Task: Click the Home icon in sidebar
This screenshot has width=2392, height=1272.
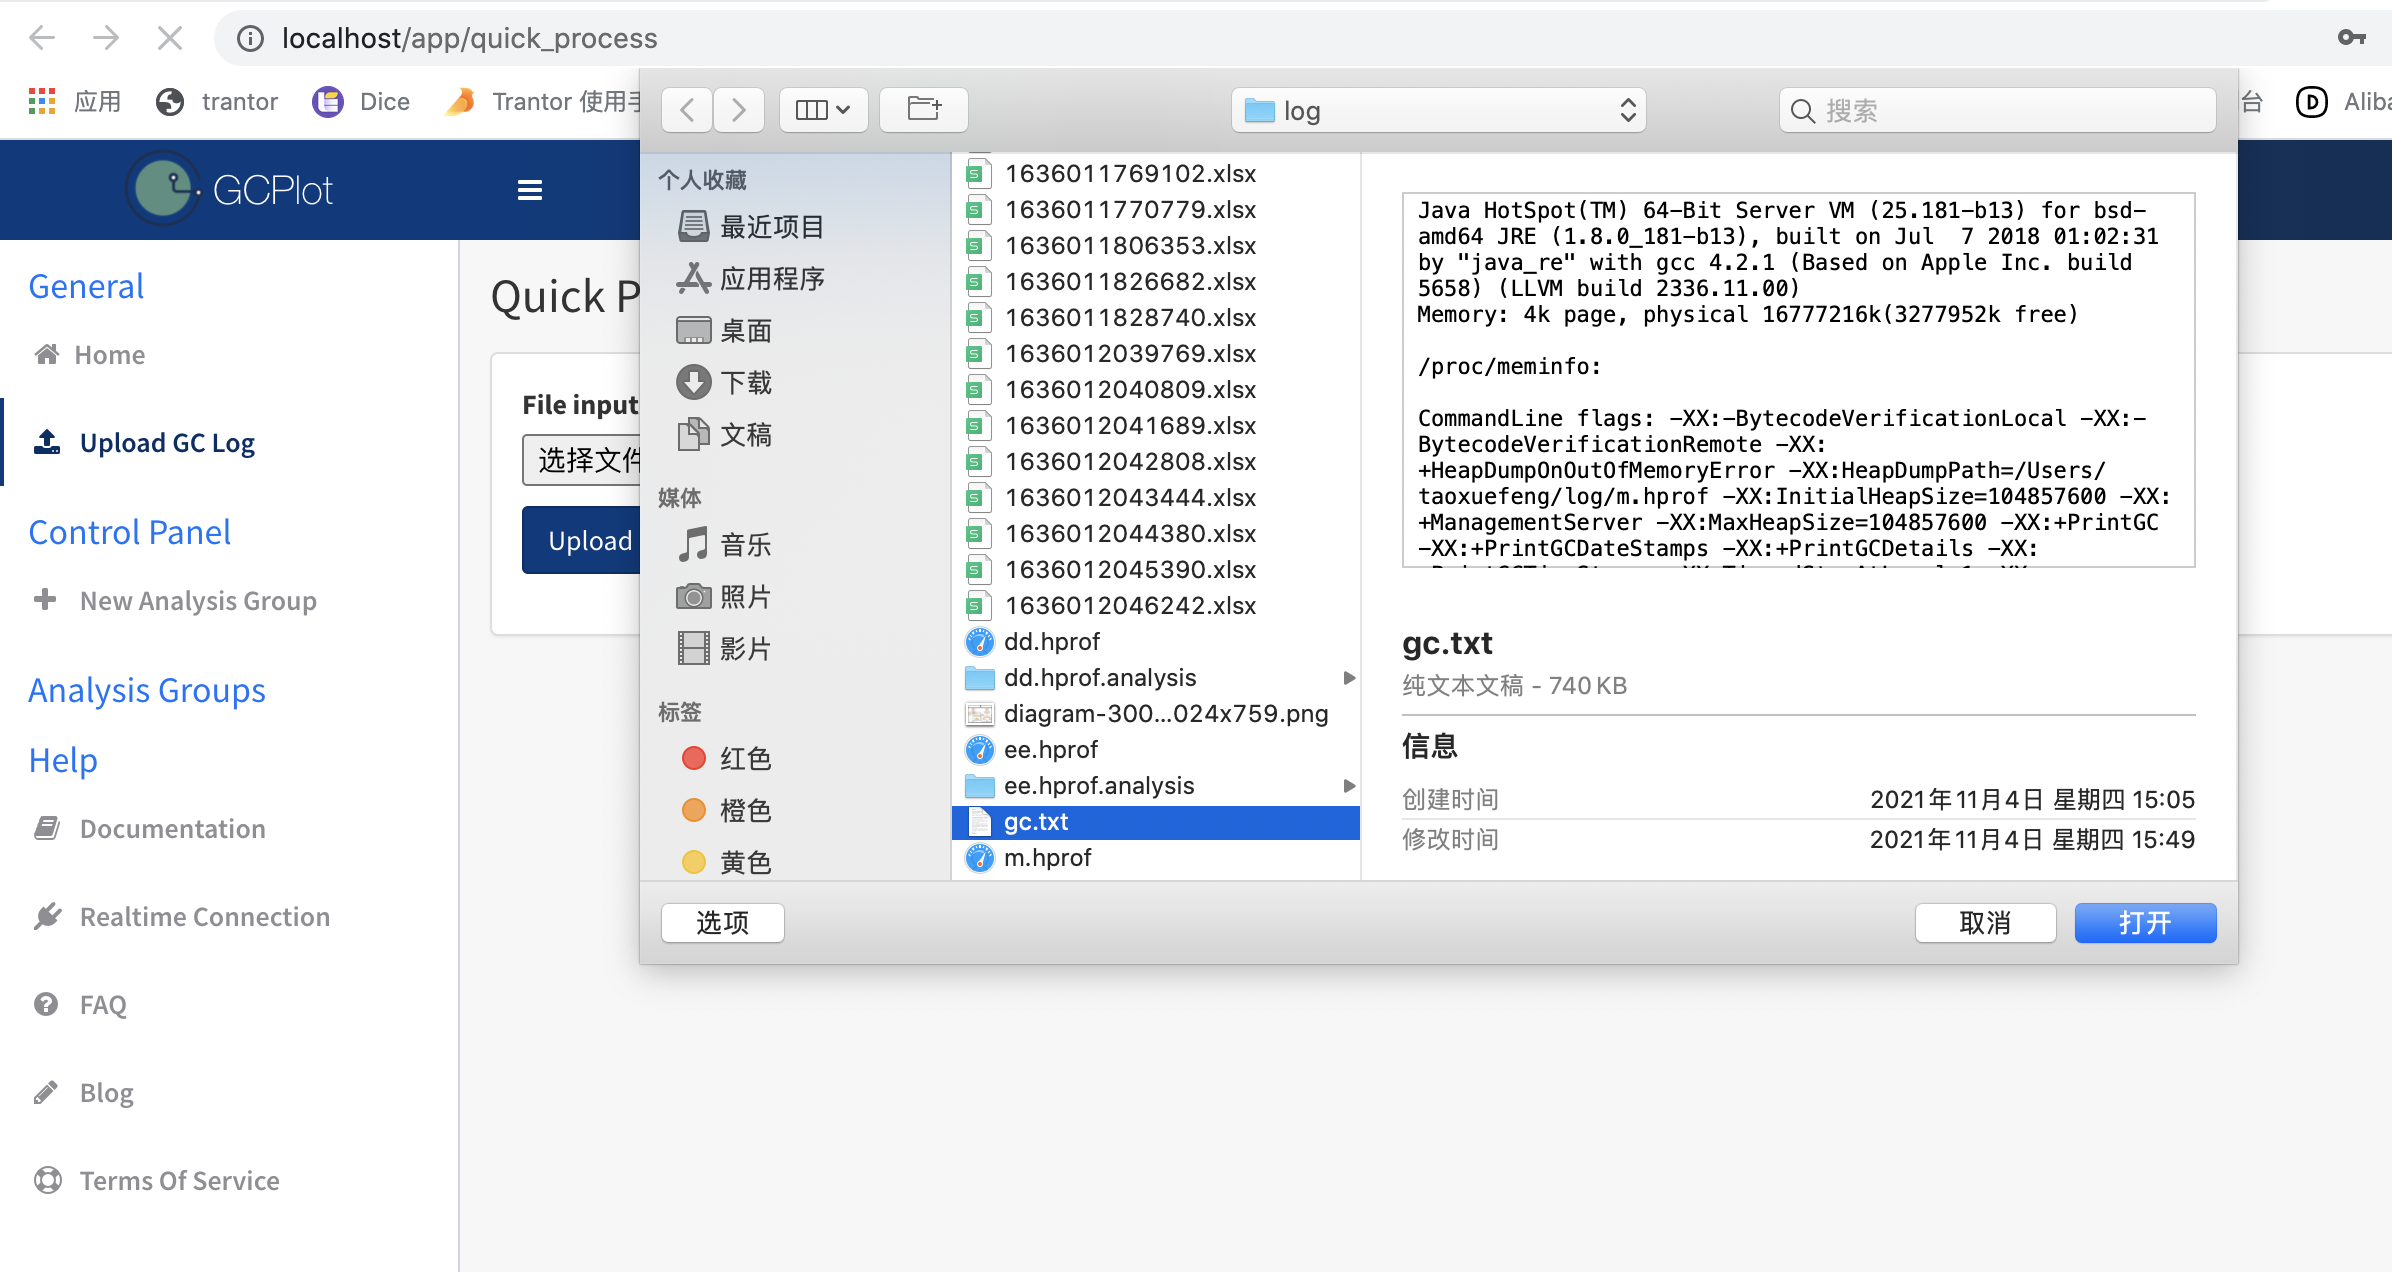Action: coord(46,353)
